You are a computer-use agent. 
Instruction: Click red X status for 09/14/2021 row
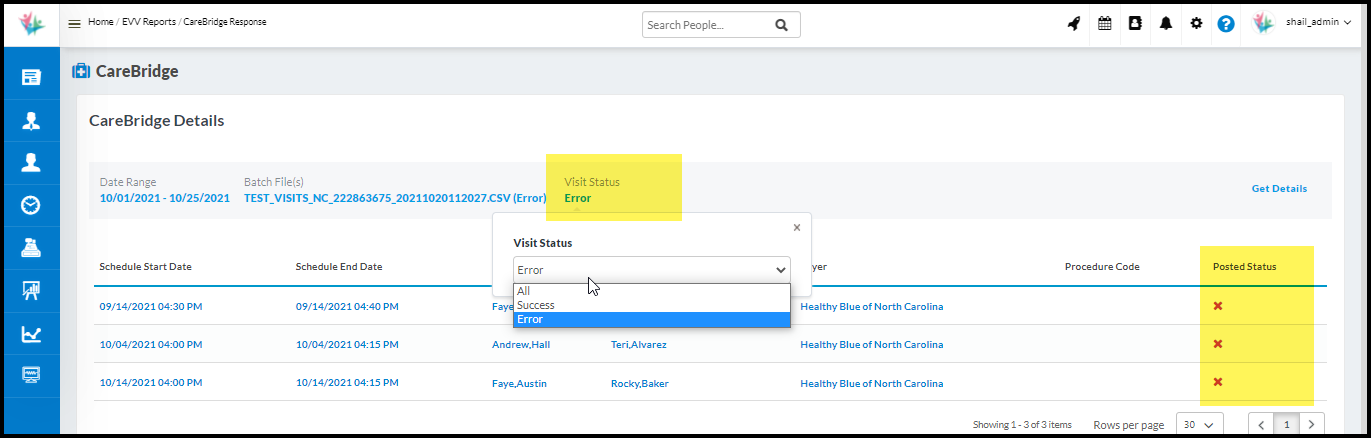(1217, 306)
